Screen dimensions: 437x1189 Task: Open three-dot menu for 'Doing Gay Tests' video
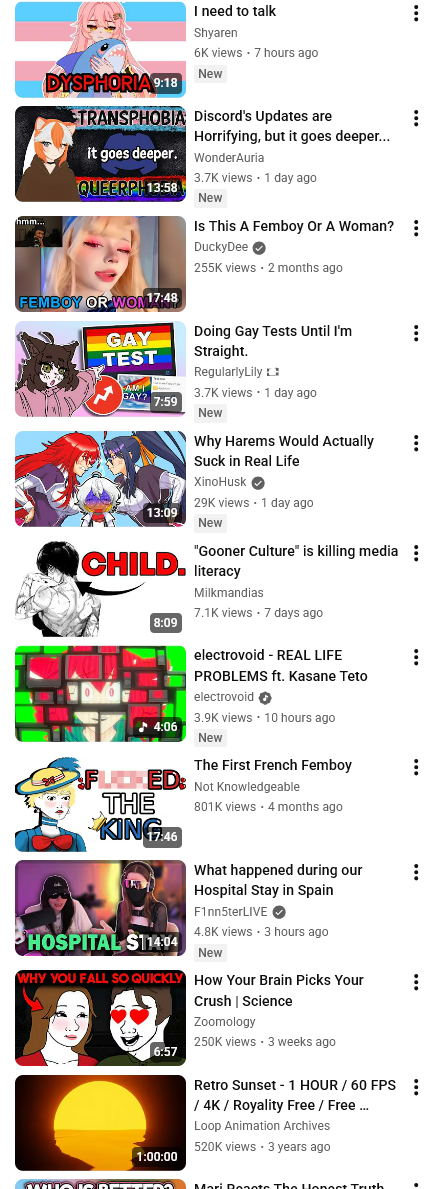(x=416, y=333)
